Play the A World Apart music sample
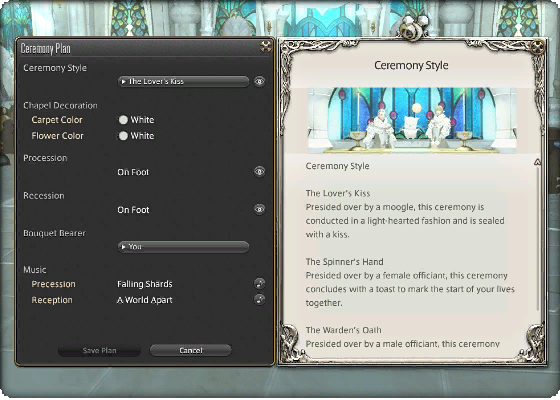Viewport: 560px width, 400px height. tap(260, 299)
